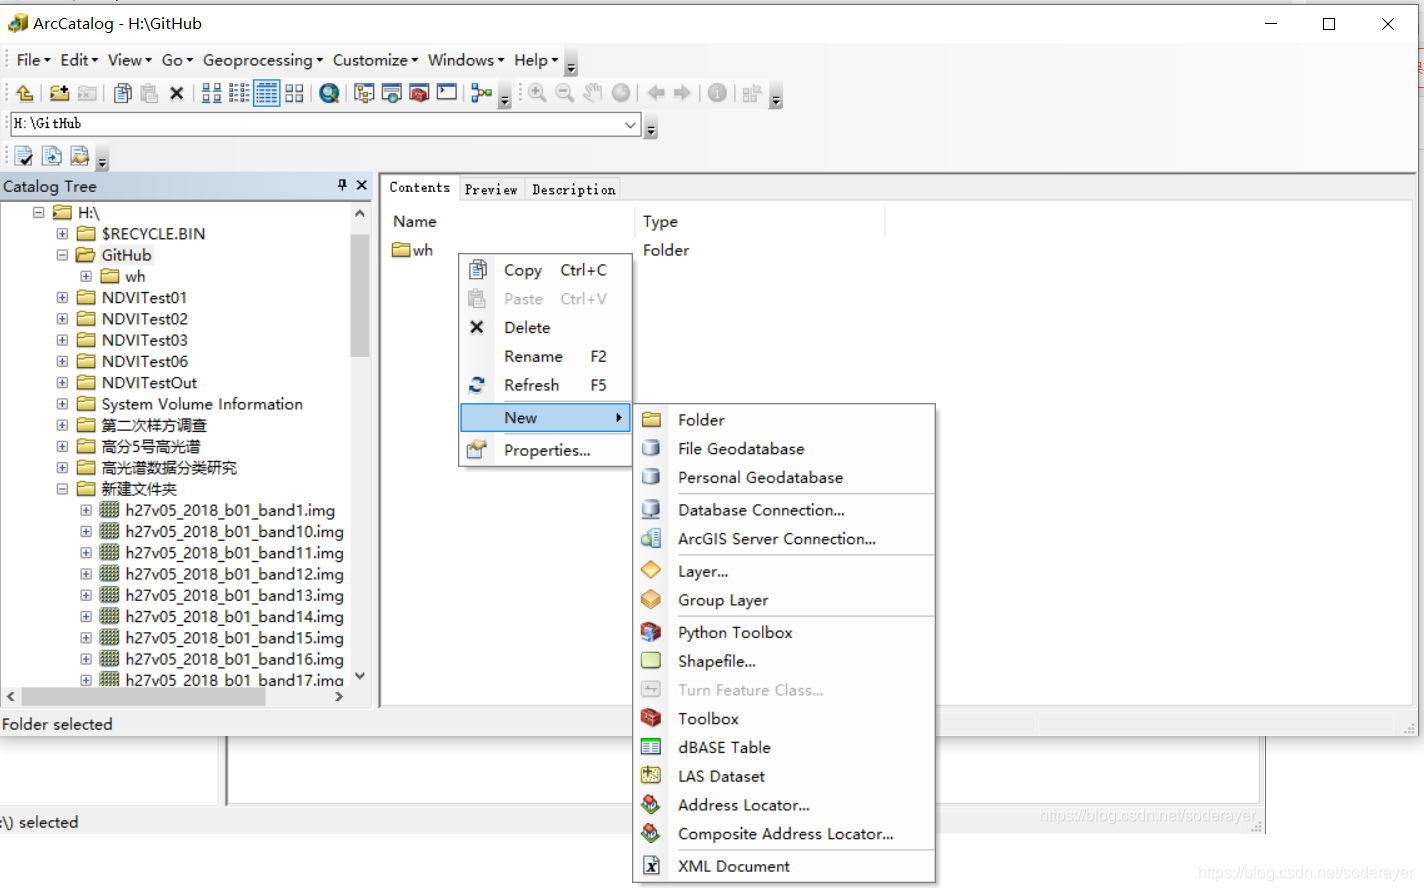Open the Windows menu
1424x891 pixels.
click(466, 60)
